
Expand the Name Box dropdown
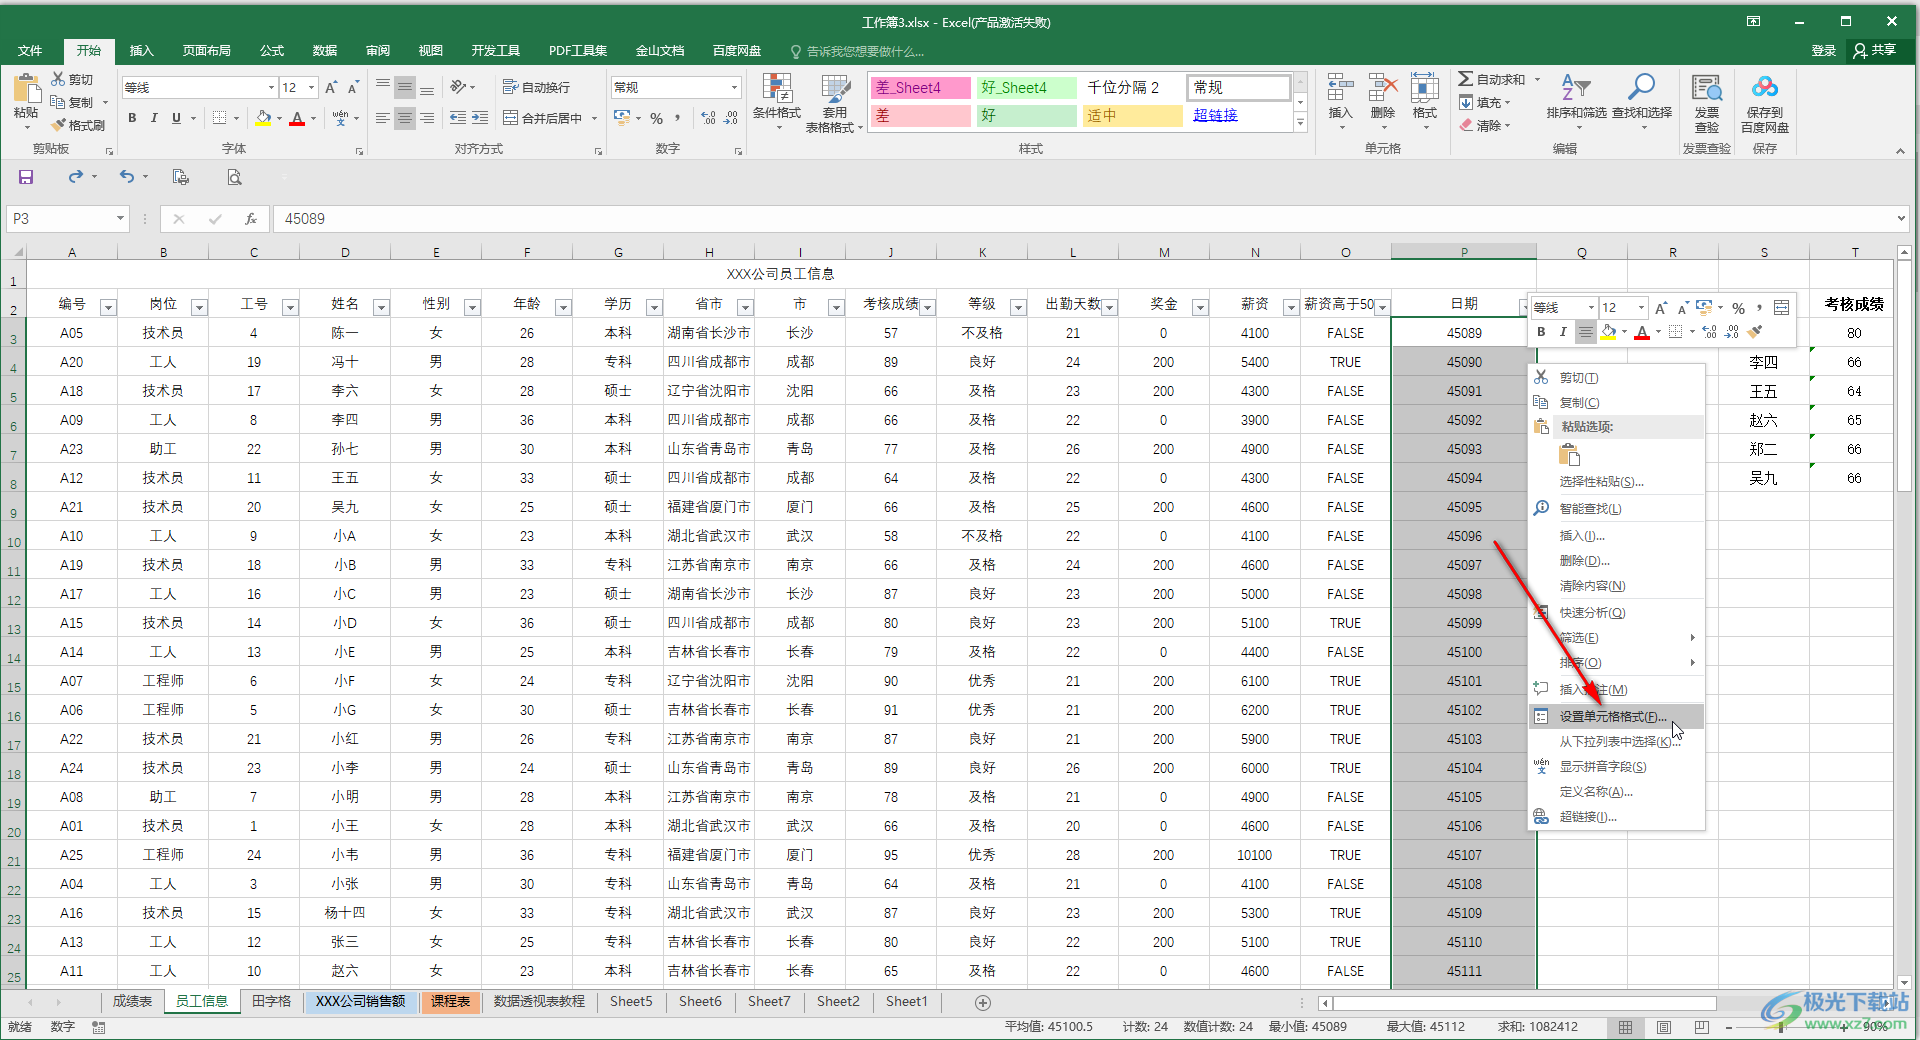pyautogui.click(x=120, y=218)
